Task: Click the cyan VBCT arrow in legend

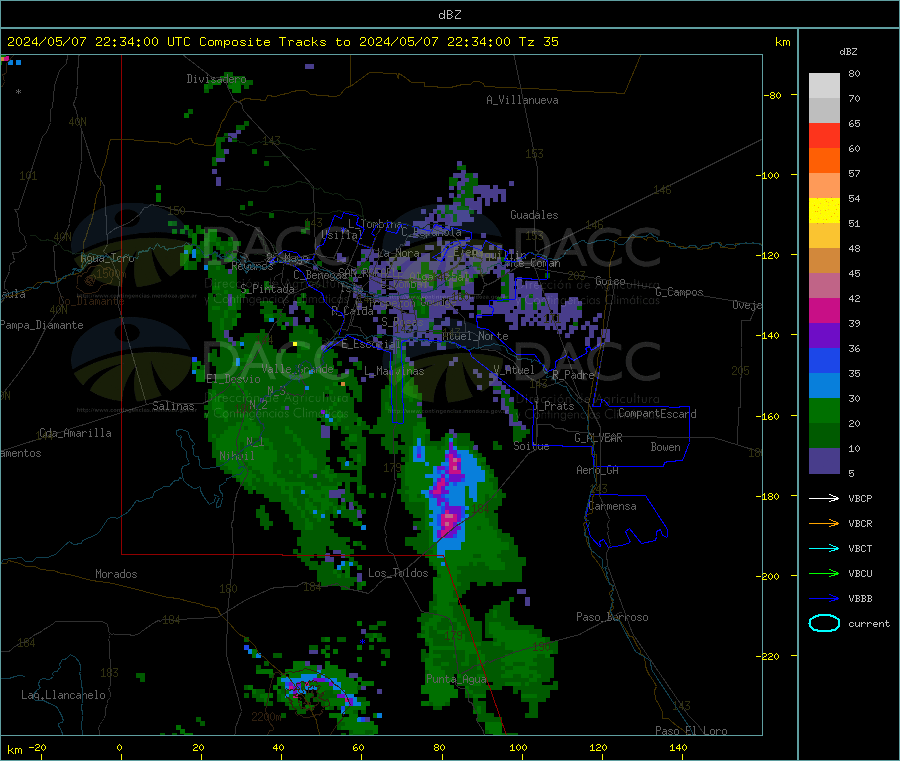Action: pyautogui.click(x=824, y=548)
